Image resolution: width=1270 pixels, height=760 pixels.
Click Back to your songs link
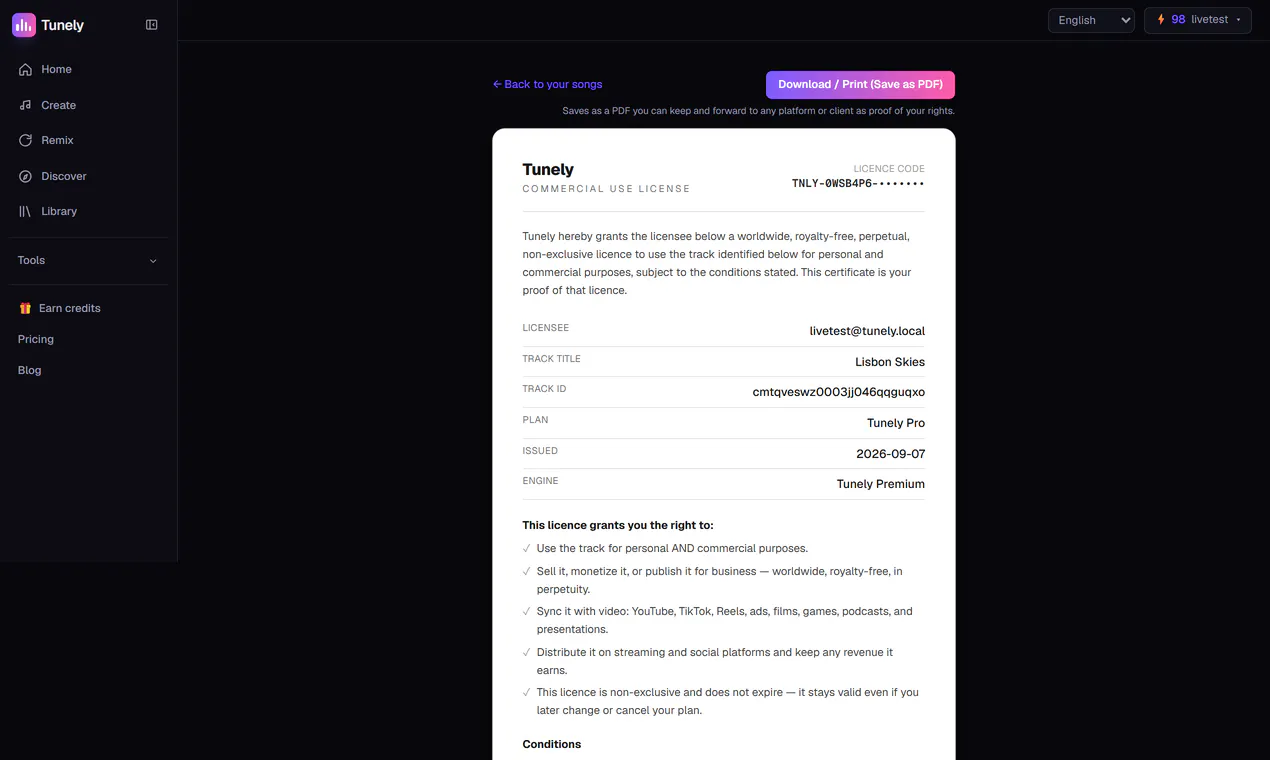click(x=548, y=84)
